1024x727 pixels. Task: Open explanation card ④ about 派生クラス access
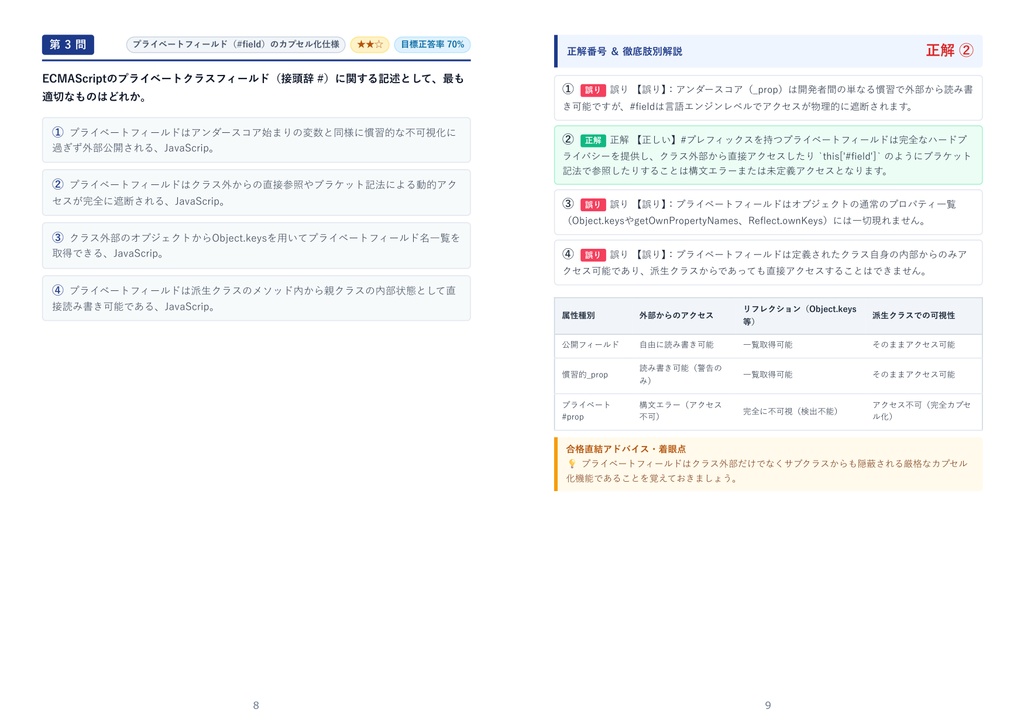[x=768, y=263]
